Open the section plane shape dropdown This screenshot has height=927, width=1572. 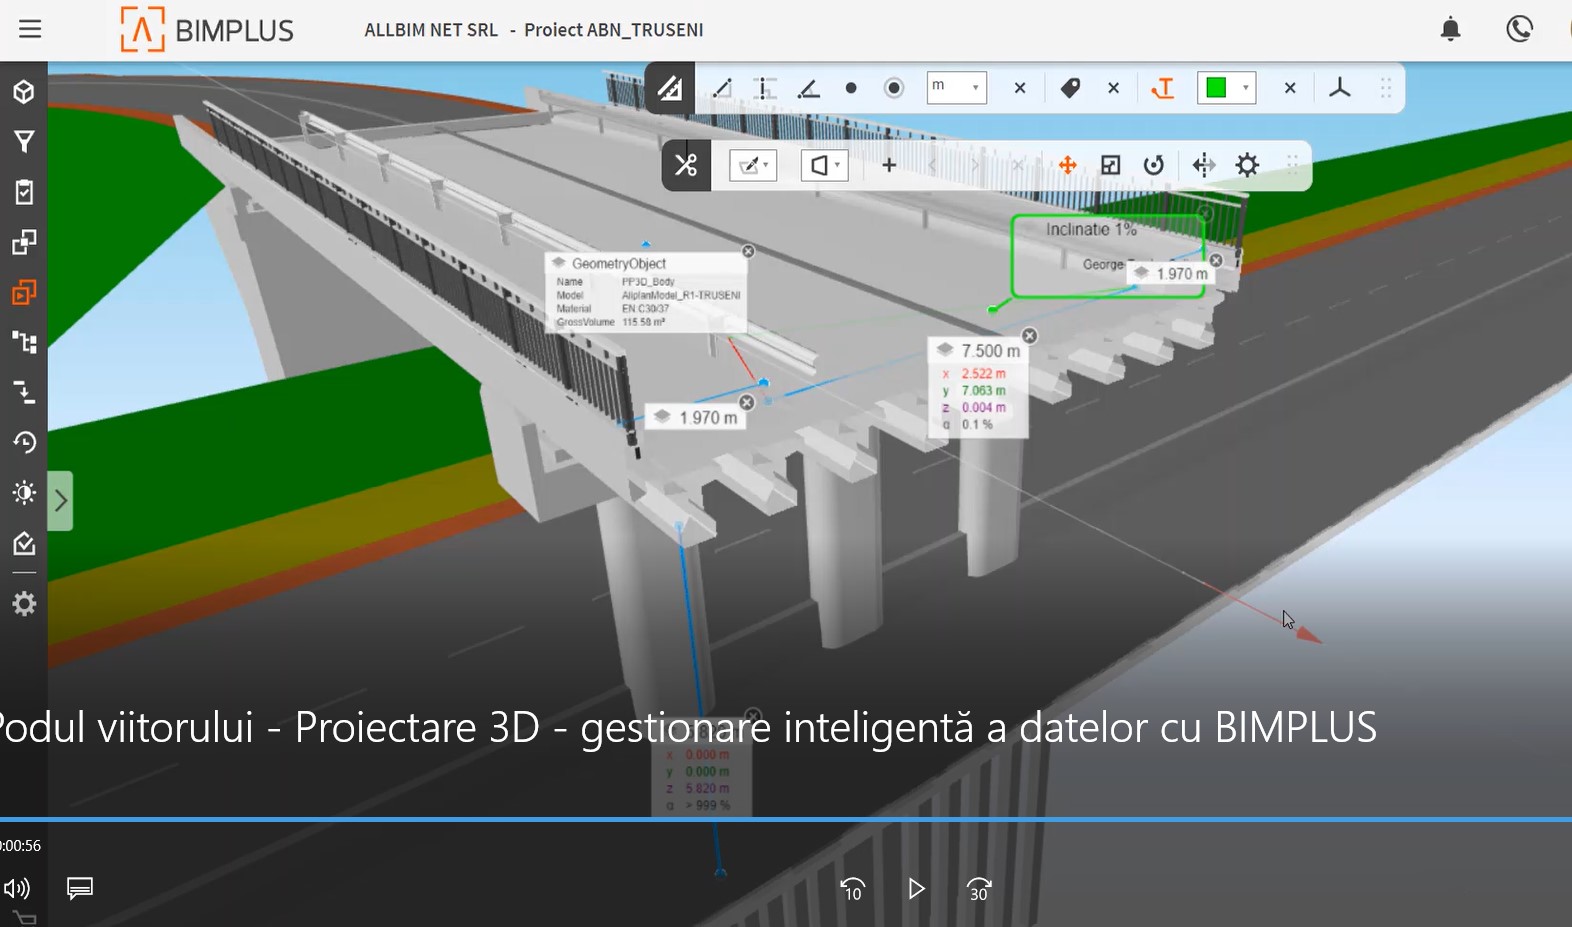tap(825, 165)
